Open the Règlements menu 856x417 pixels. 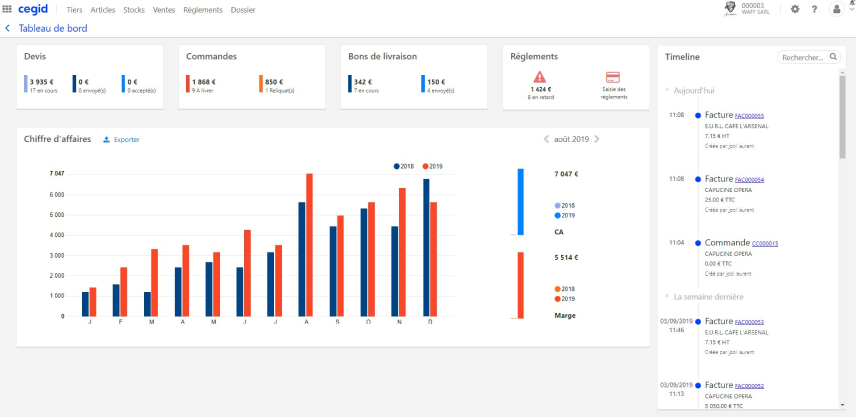pyautogui.click(x=203, y=10)
